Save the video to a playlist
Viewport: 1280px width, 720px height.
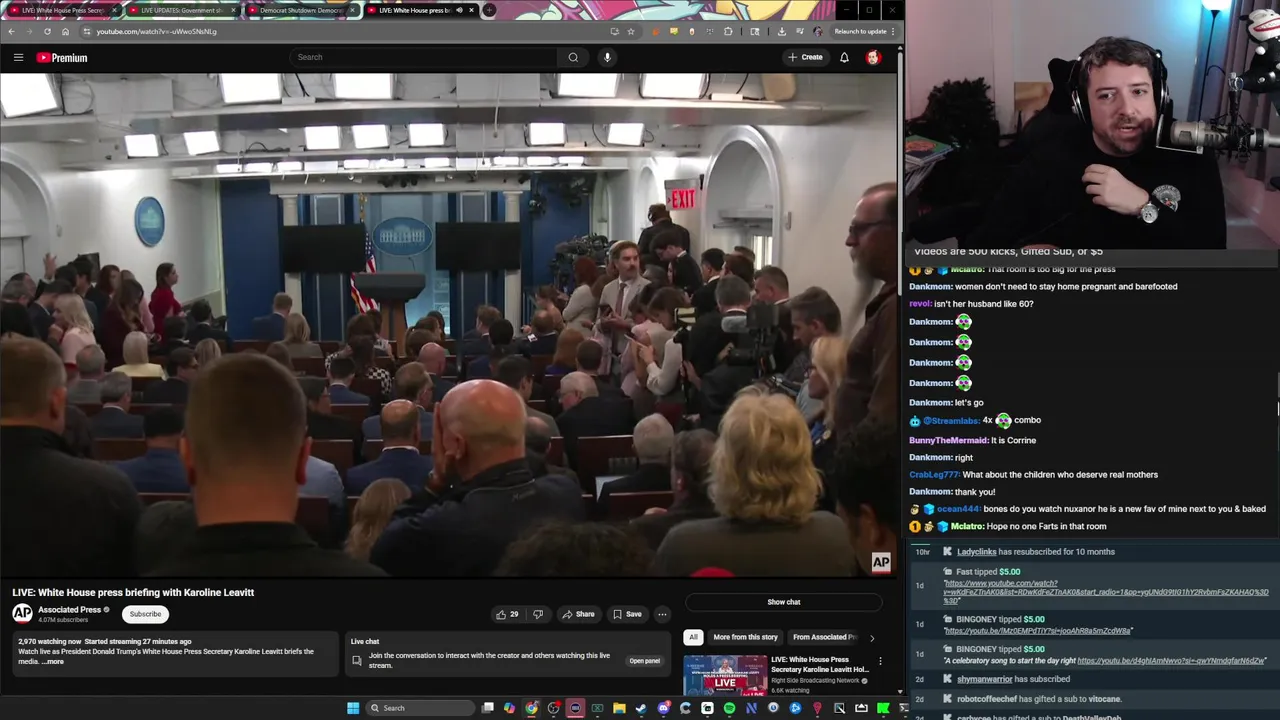click(x=627, y=614)
